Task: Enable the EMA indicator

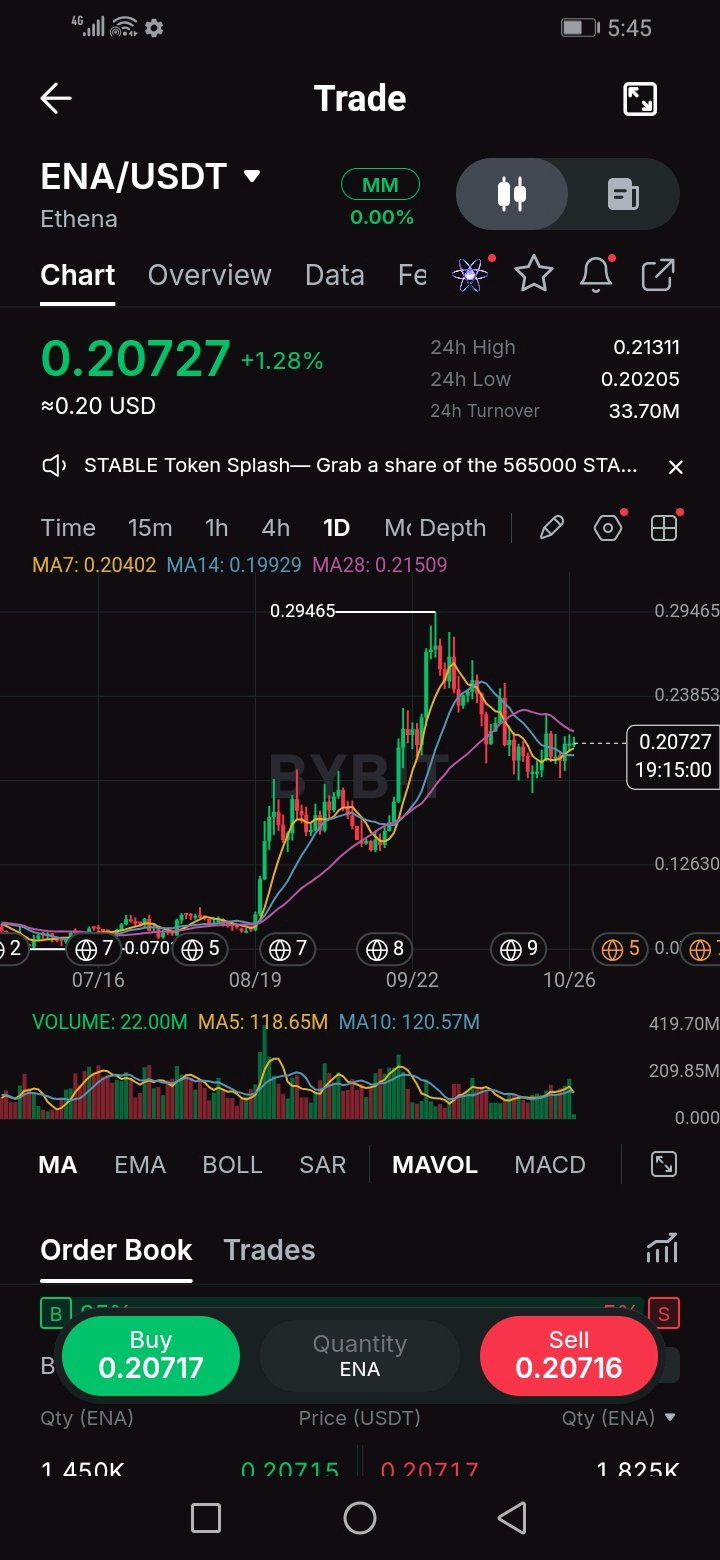Action: click(x=140, y=1165)
